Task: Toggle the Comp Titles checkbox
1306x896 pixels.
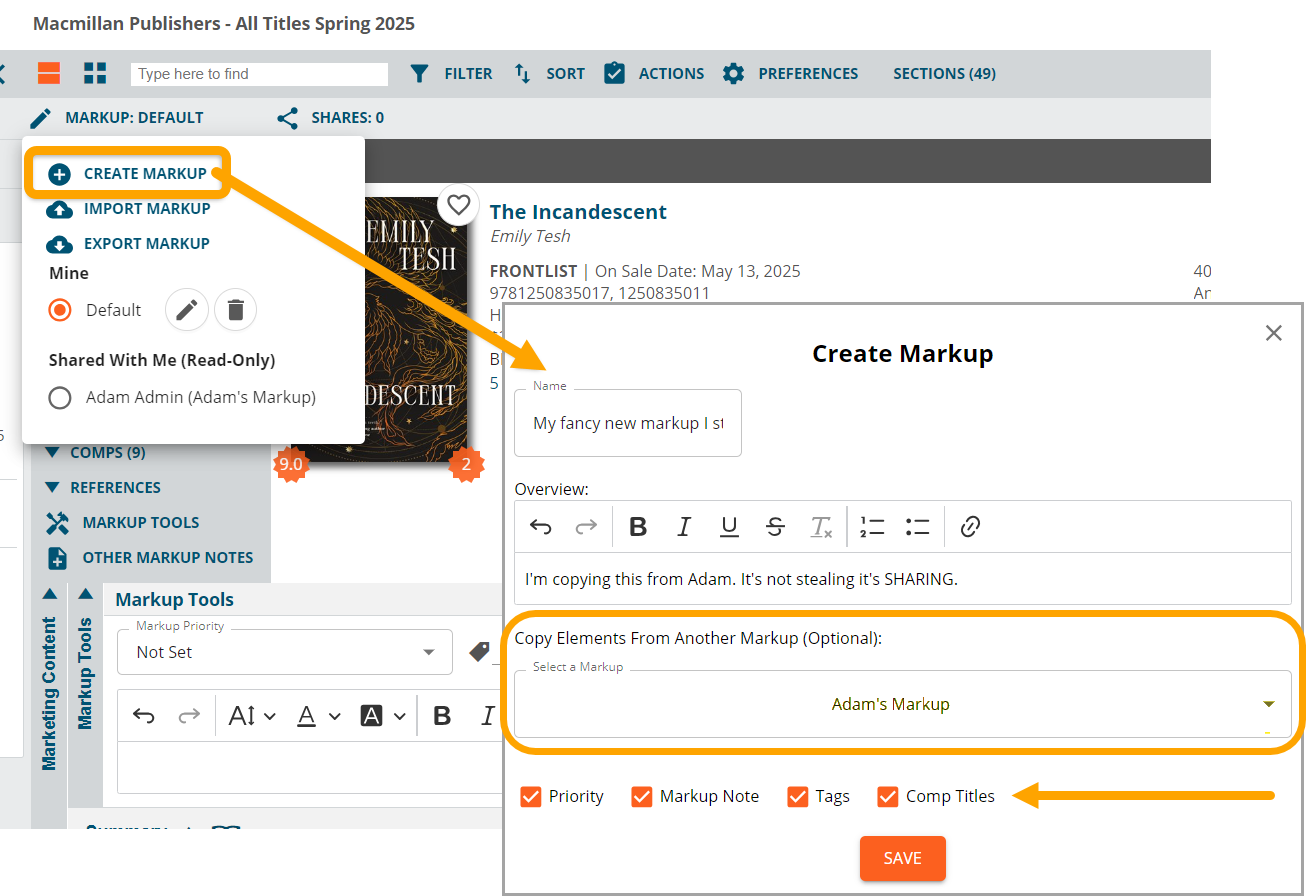Action: (887, 796)
